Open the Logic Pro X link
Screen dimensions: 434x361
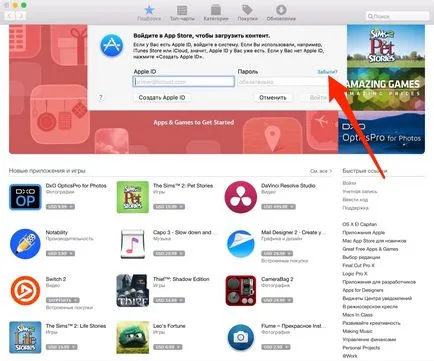pos(355,274)
